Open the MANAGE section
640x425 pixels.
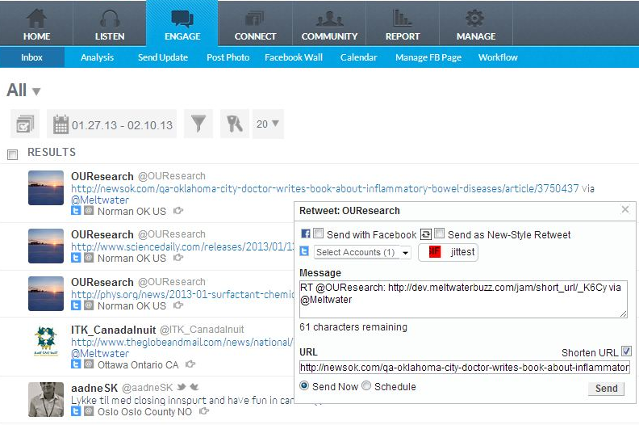click(x=476, y=23)
